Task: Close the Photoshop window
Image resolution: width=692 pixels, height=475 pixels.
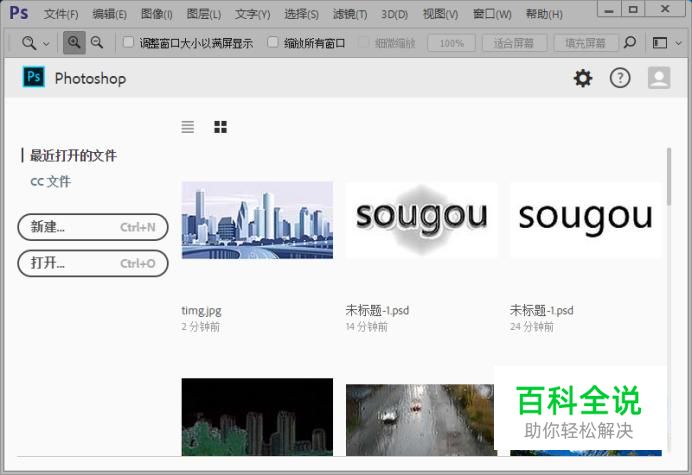Action: 666,9
